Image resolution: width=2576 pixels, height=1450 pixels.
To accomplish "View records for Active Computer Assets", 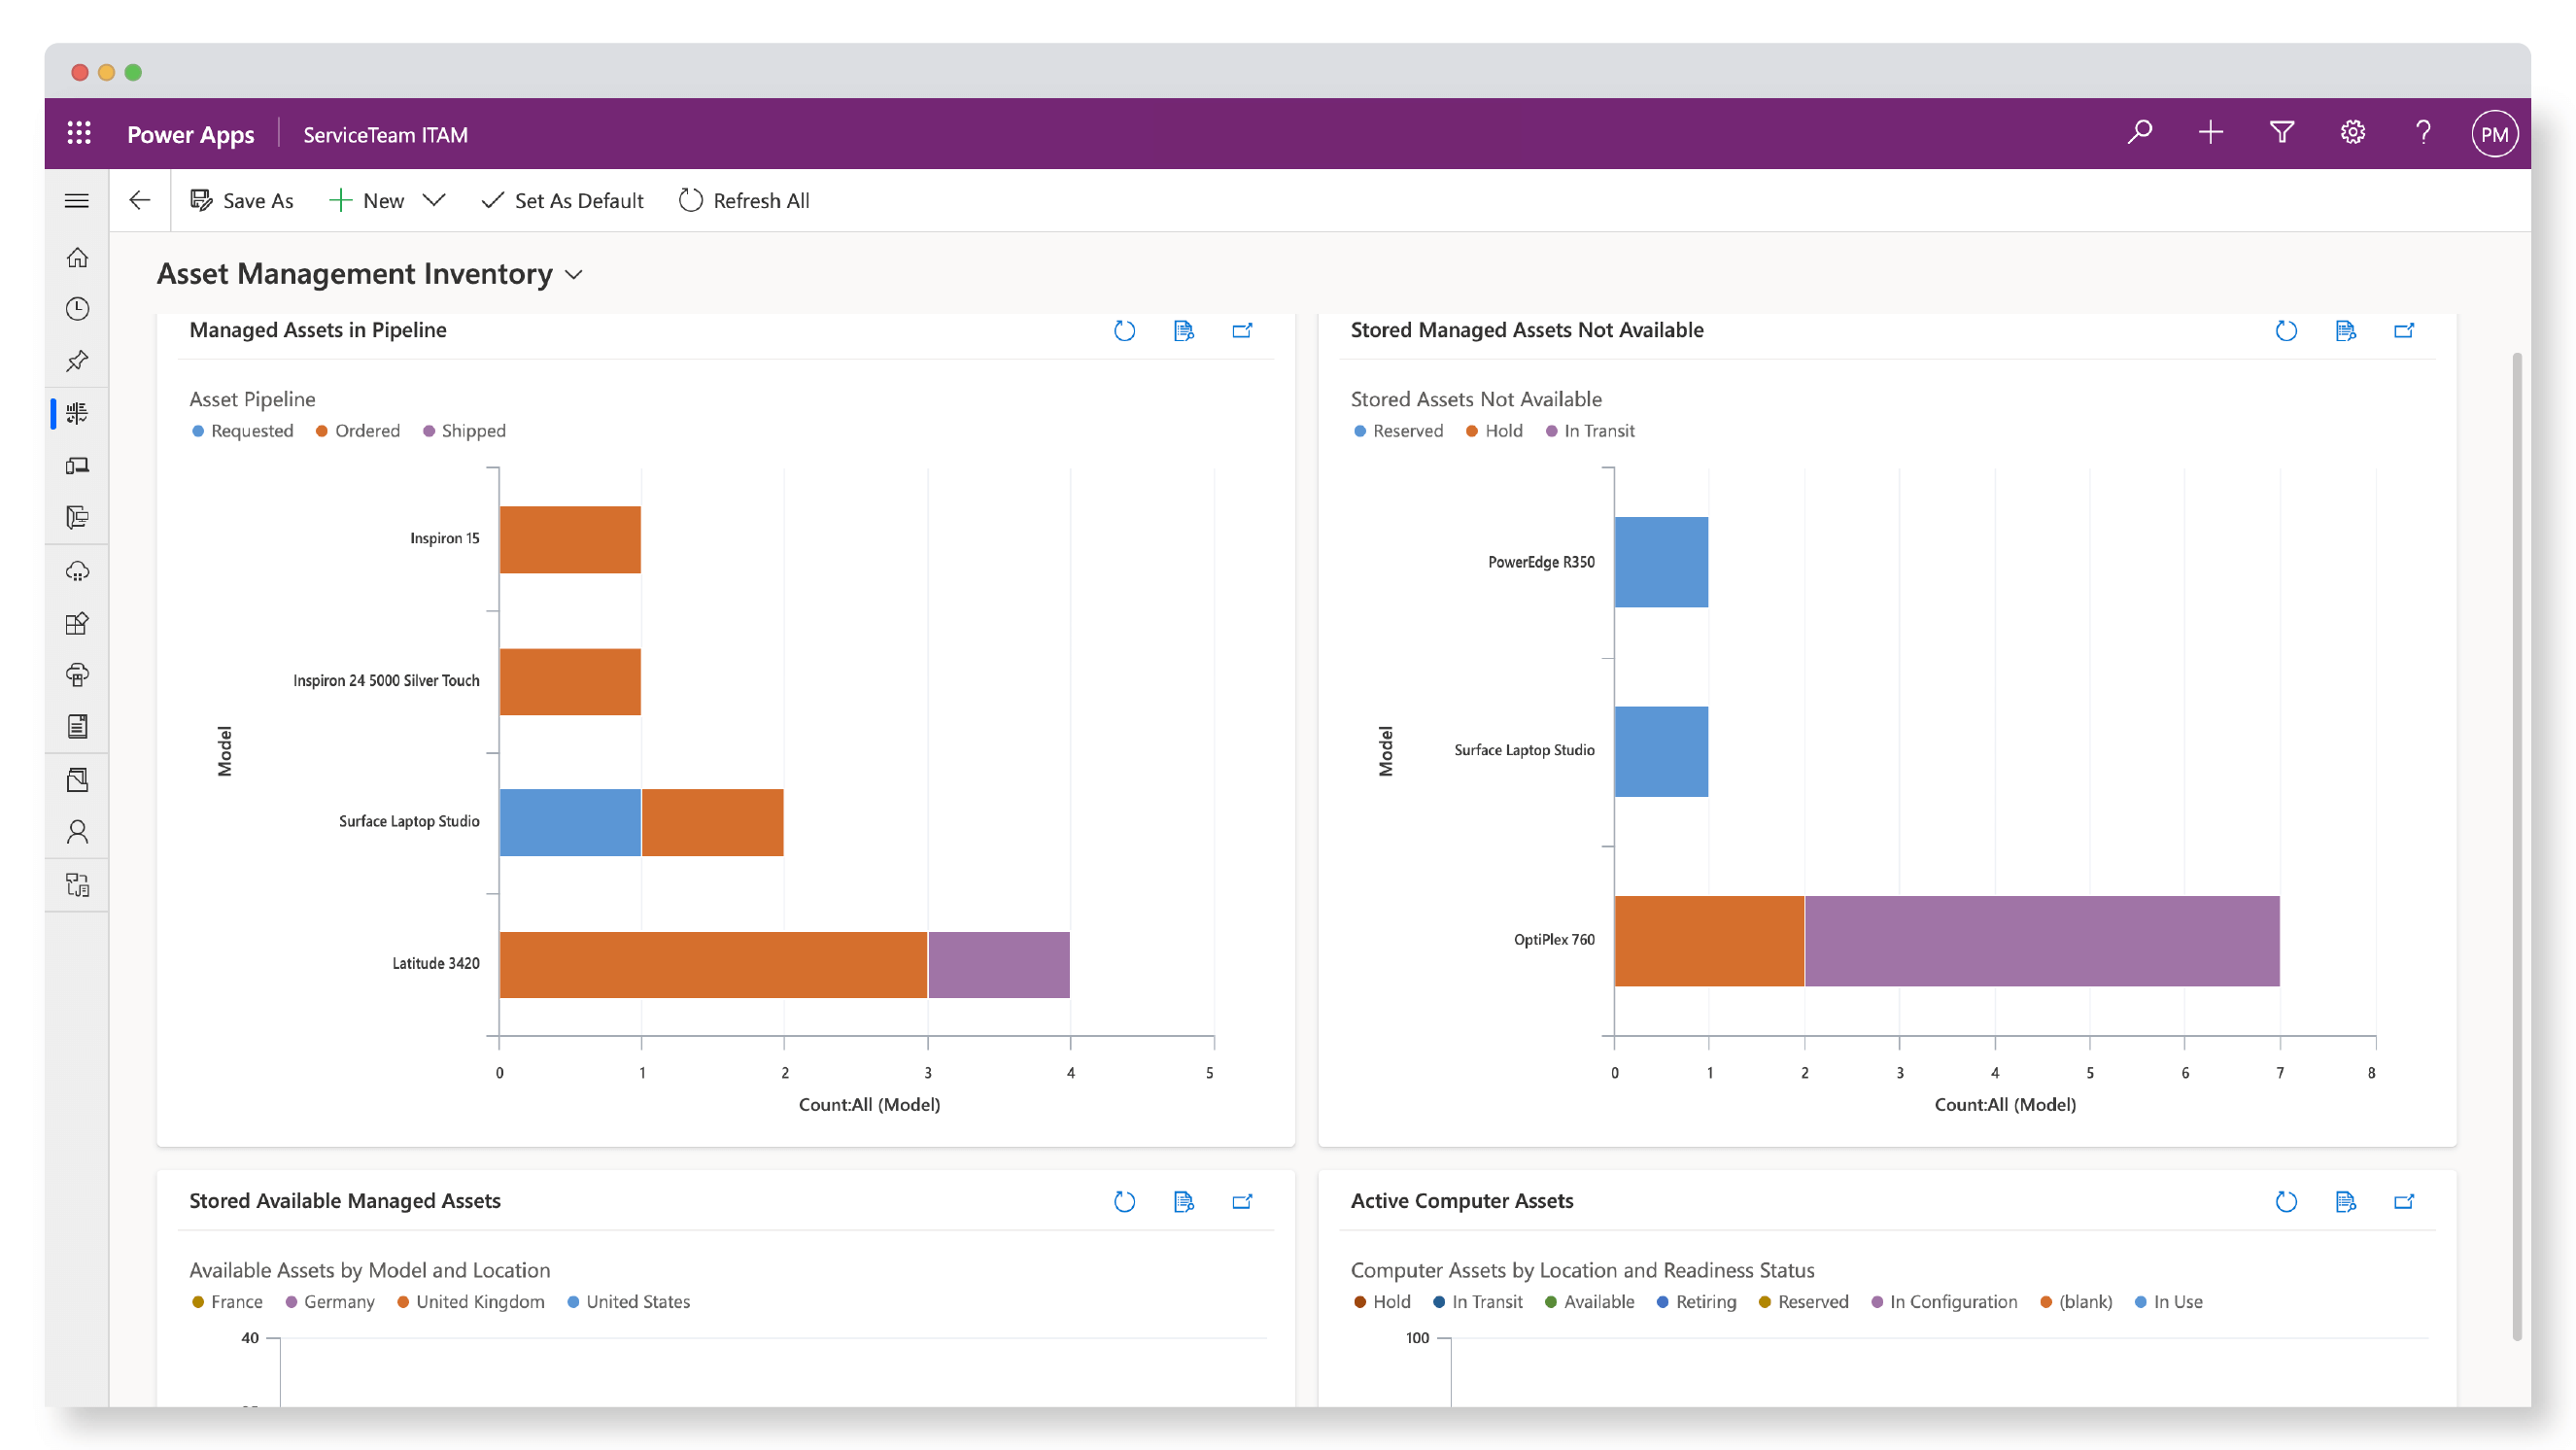I will coord(2345,1202).
